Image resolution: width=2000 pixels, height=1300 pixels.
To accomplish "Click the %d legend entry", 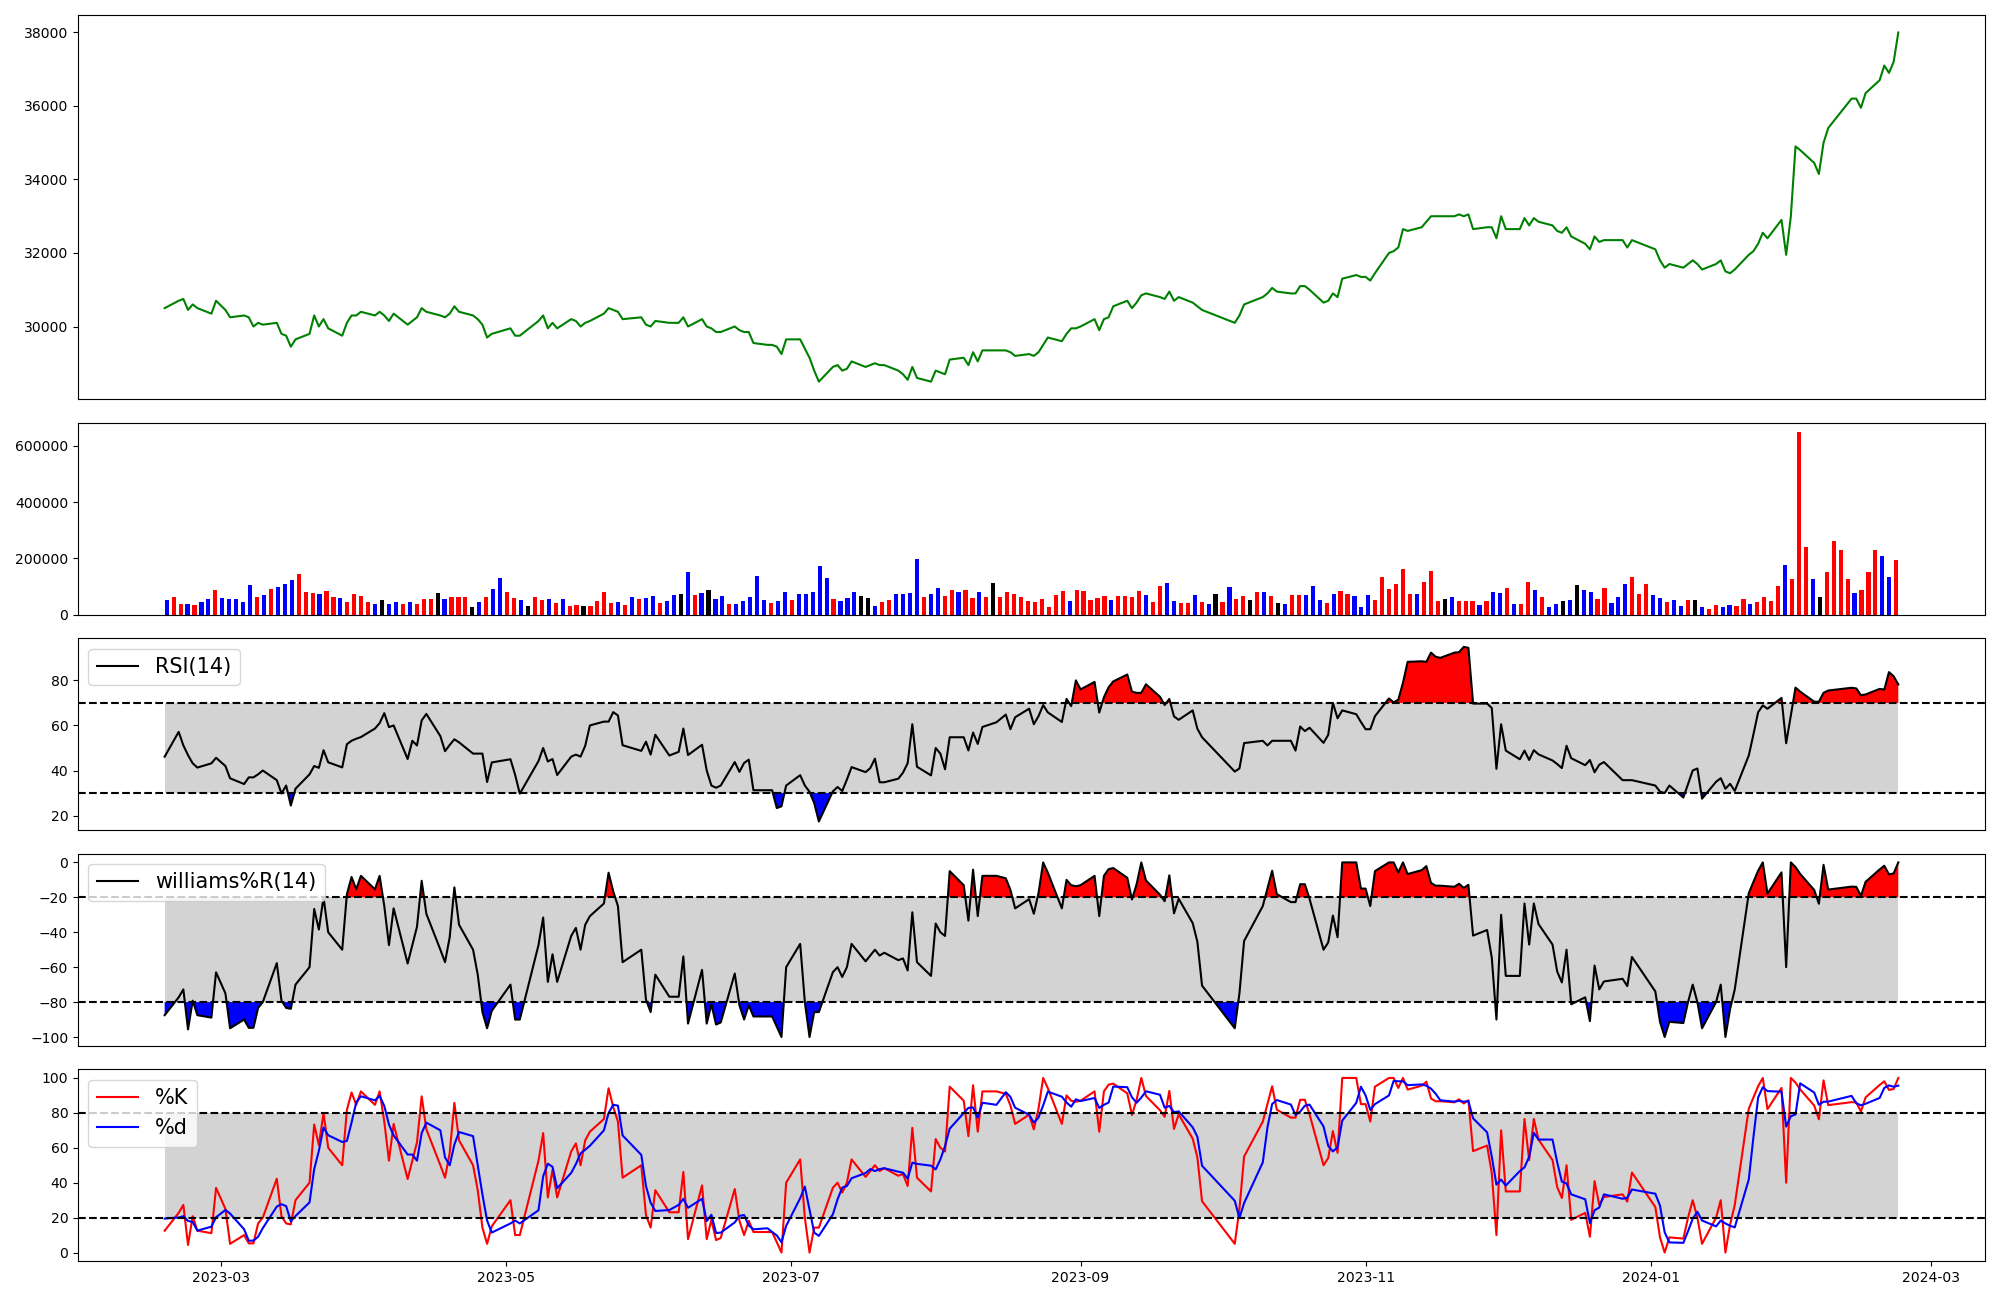I will (171, 1127).
